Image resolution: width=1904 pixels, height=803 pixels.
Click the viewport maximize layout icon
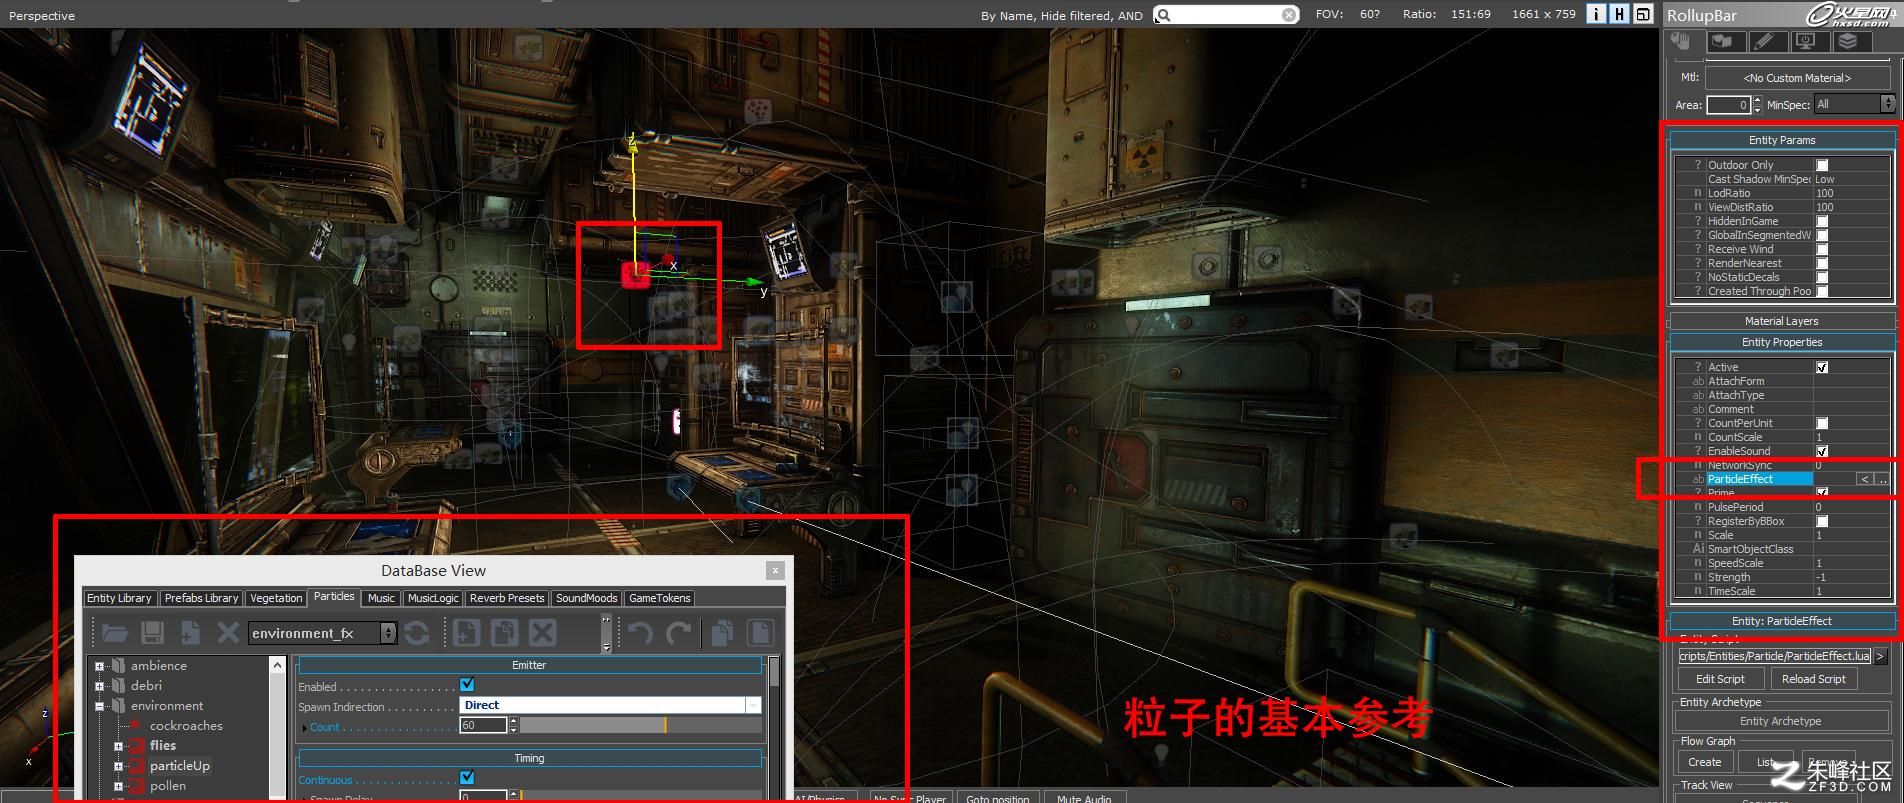1642,14
